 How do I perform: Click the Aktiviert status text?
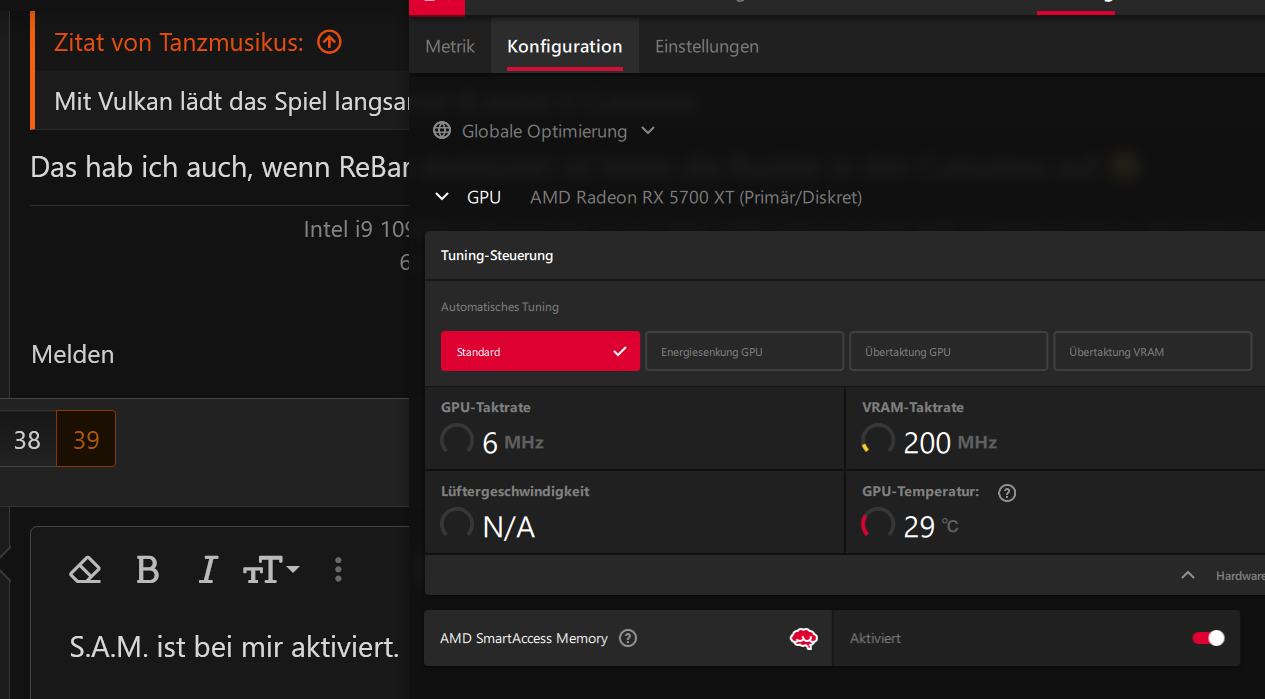tap(875, 638)
